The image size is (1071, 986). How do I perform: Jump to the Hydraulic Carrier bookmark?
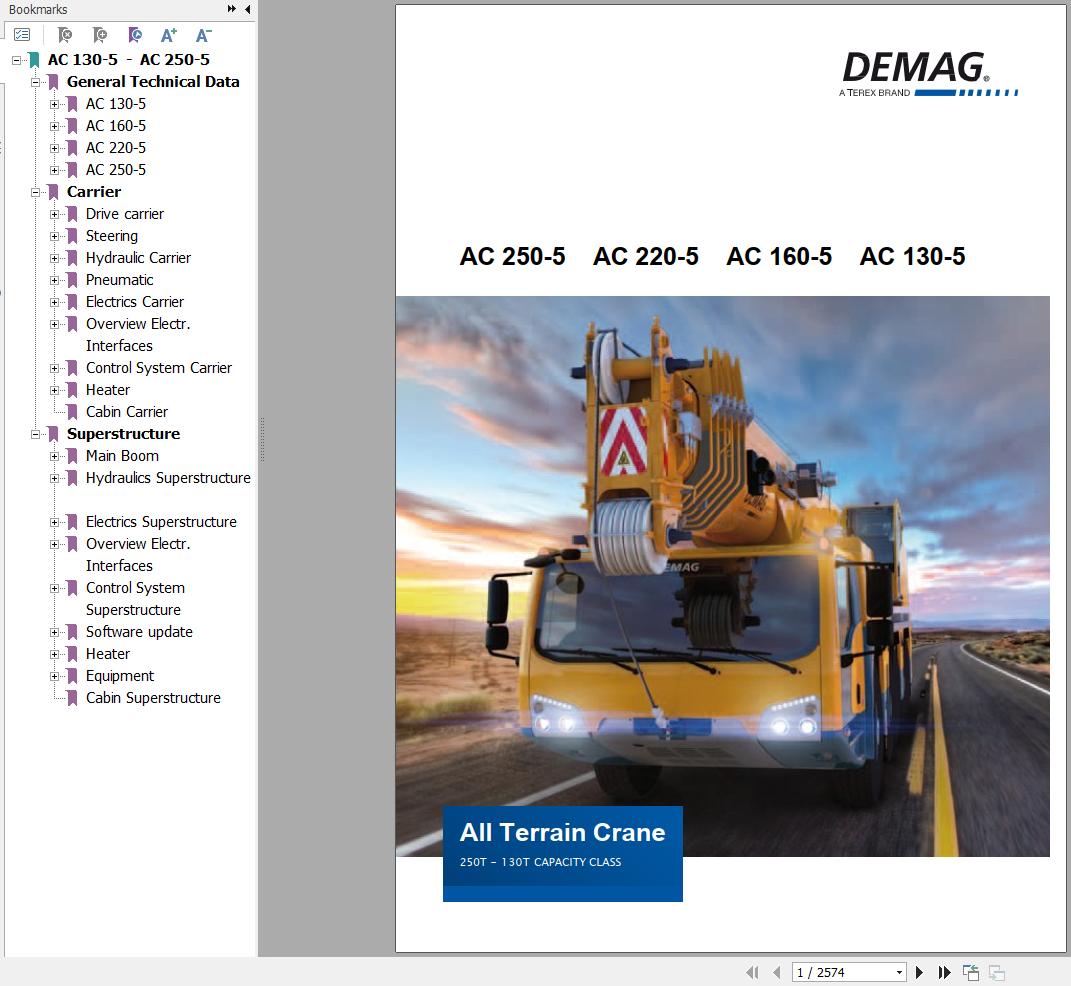coord(138,258)
